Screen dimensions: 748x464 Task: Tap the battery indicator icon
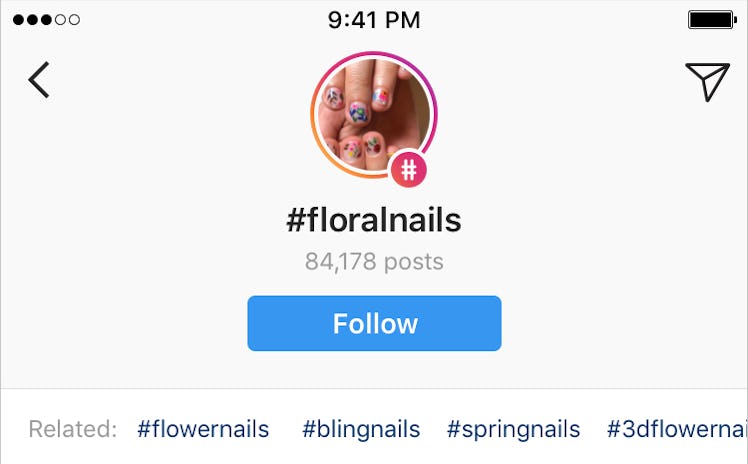coord(712,19)
